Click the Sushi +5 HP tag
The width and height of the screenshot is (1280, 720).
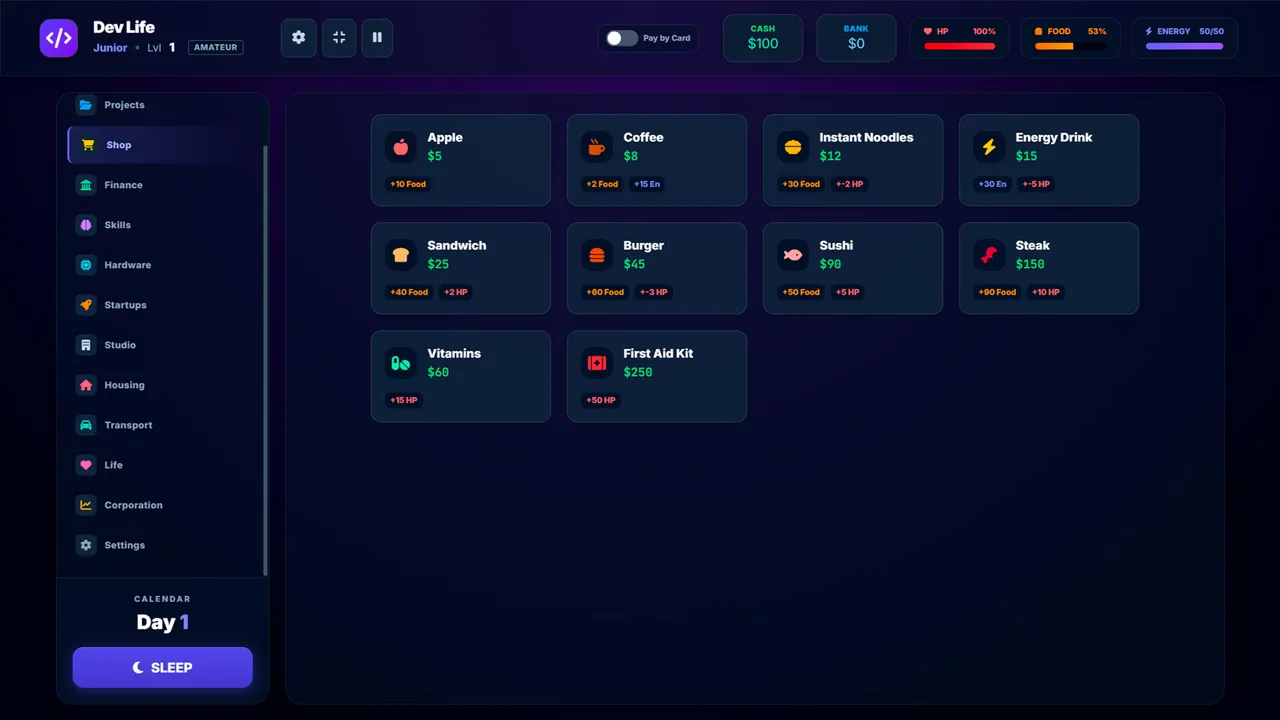(x=848, y=292)
